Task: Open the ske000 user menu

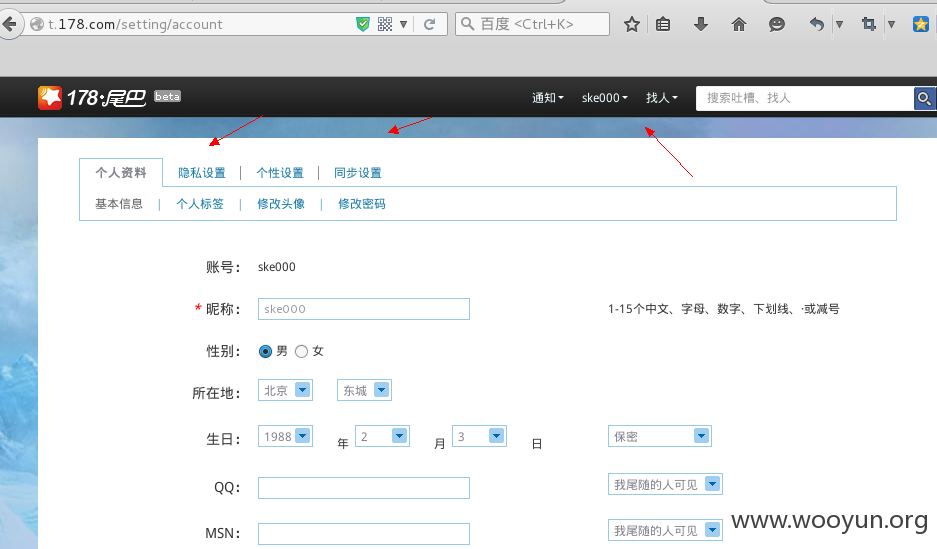Action: coord(605,97)
